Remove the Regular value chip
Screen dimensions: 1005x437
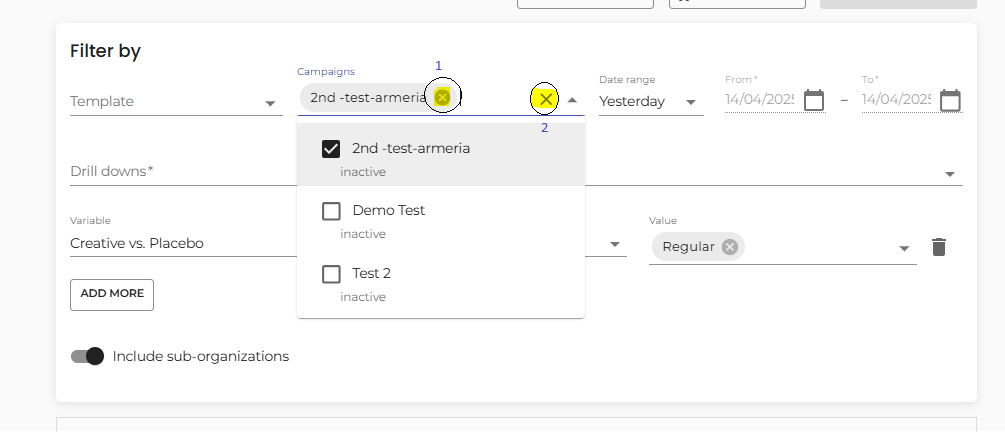730,247
